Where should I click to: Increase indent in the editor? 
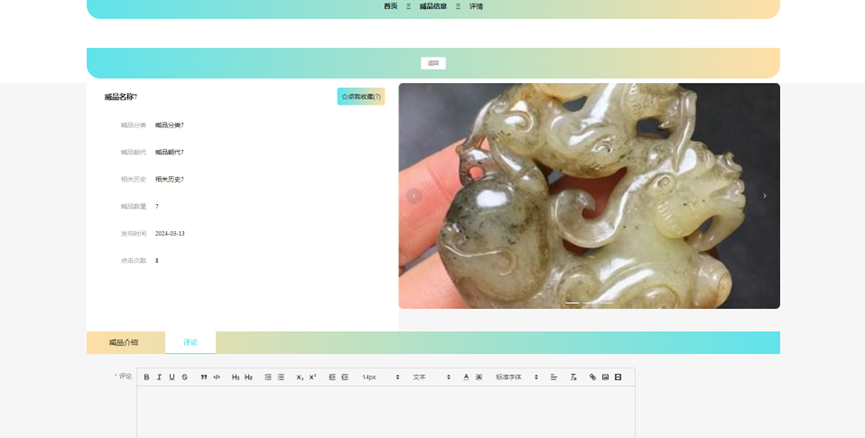point(345,377)
